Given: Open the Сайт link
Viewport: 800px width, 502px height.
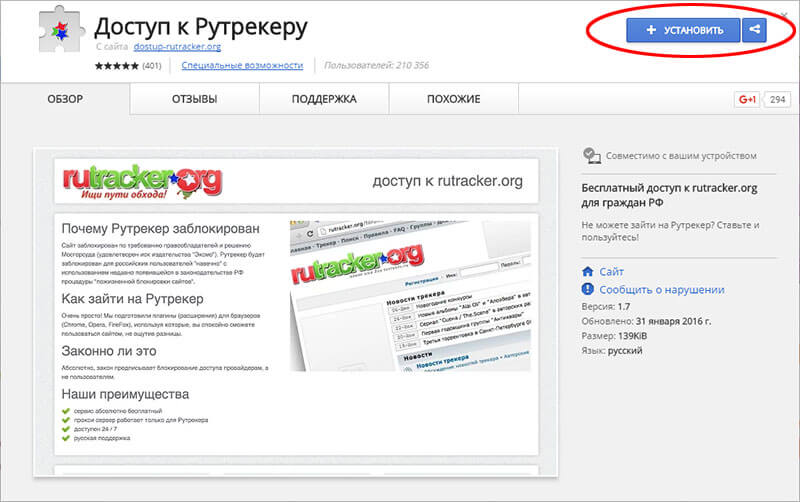Looking at the screenshot, I should coord(611,272).
